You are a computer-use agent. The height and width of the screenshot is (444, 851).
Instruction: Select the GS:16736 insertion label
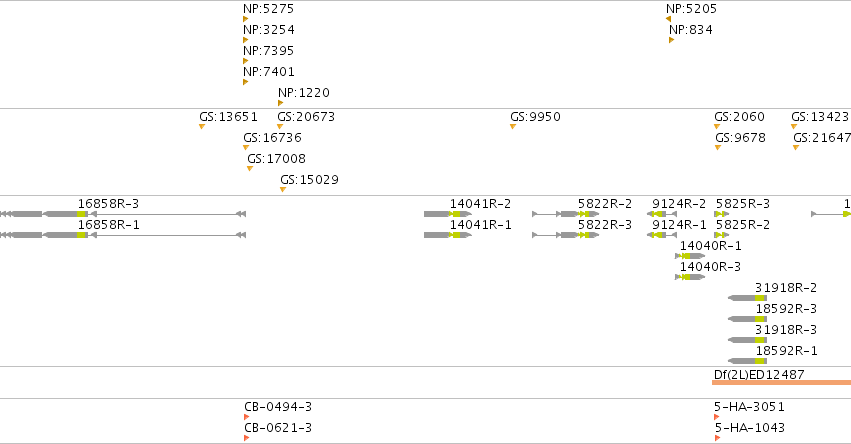(272, 138)
